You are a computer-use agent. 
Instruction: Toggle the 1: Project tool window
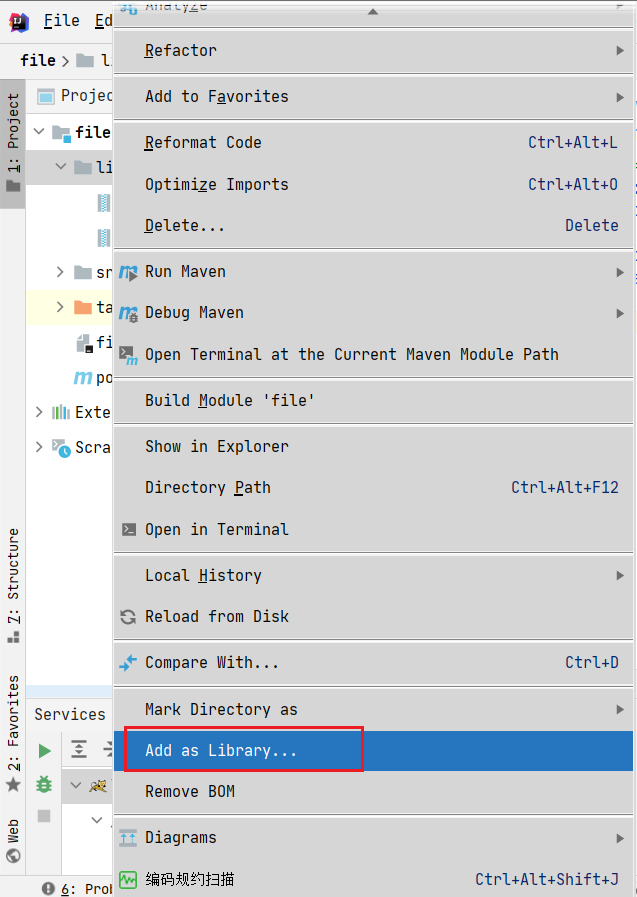click(13, 142)
